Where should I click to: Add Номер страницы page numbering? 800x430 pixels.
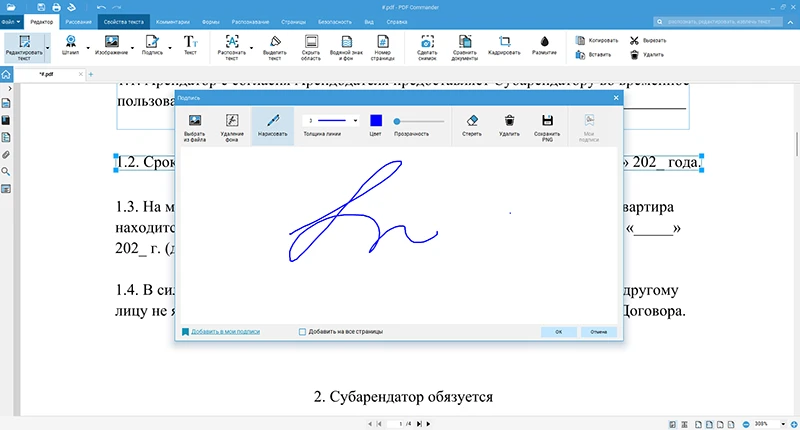[x=383, y=47]
